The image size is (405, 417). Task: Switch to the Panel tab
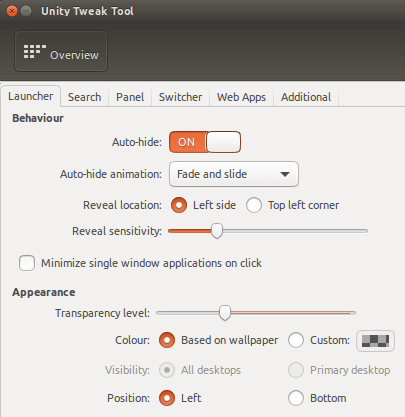130,97
